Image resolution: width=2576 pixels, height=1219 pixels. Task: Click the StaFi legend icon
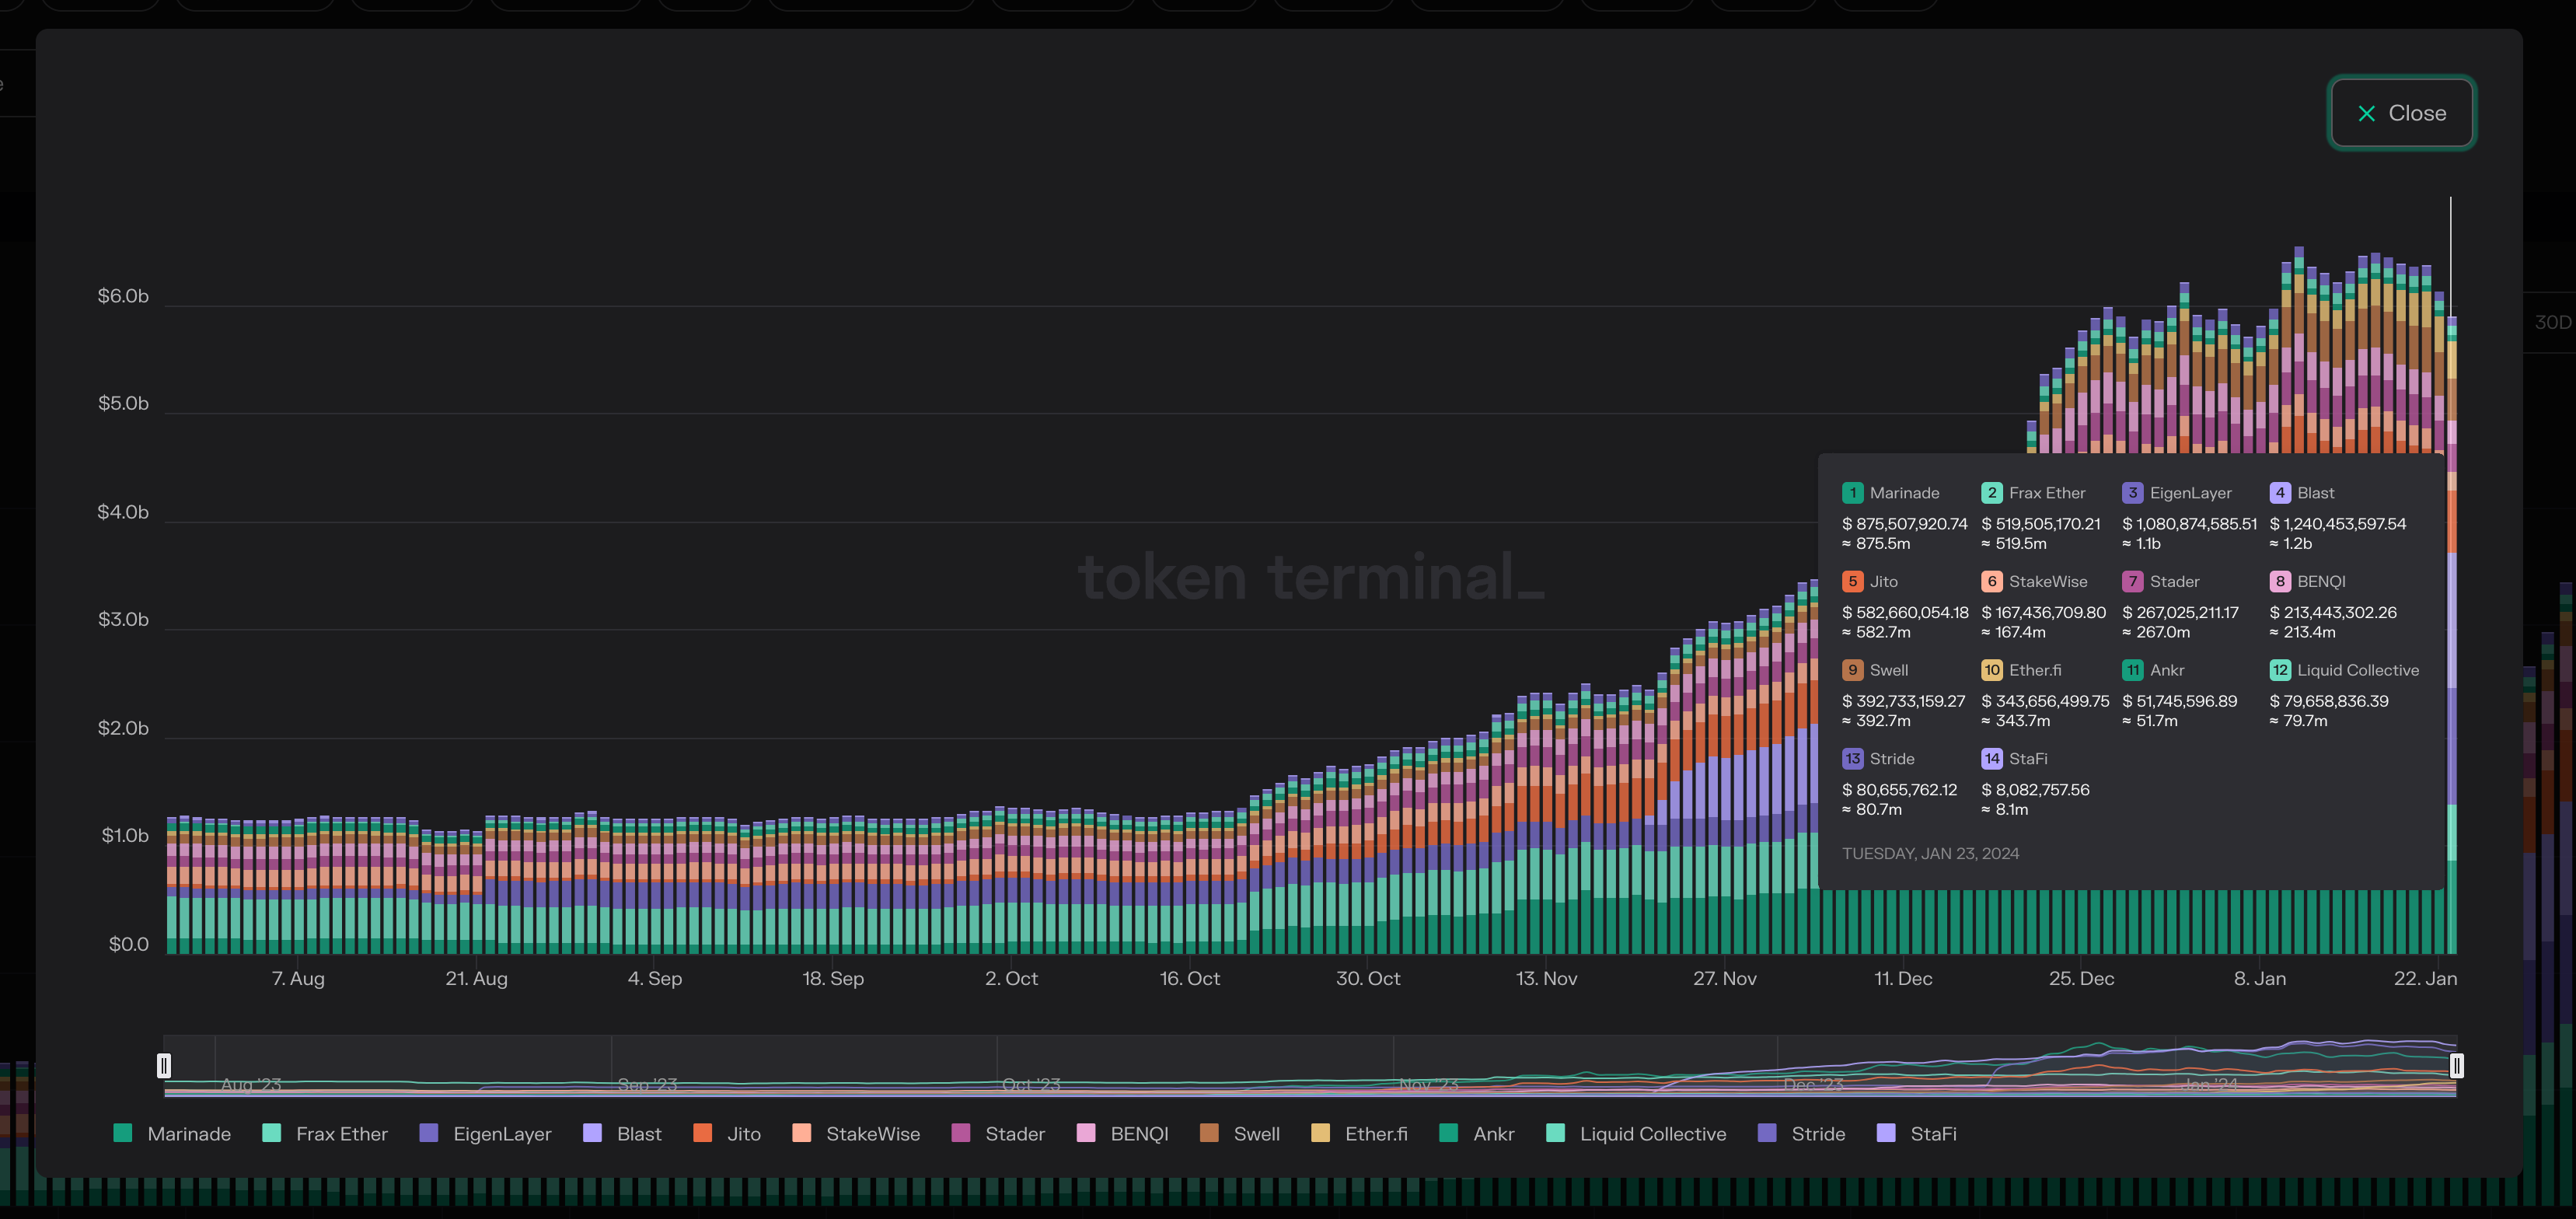(1886, 1133)
